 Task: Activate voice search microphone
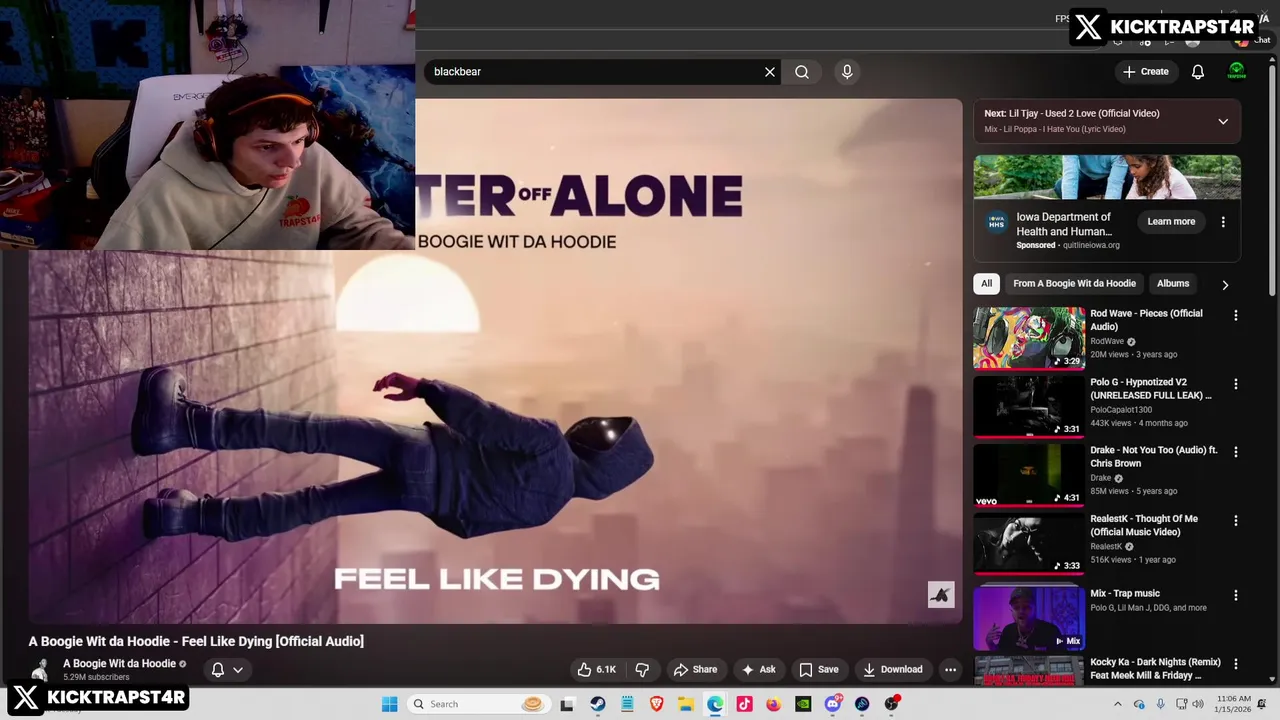847,72
